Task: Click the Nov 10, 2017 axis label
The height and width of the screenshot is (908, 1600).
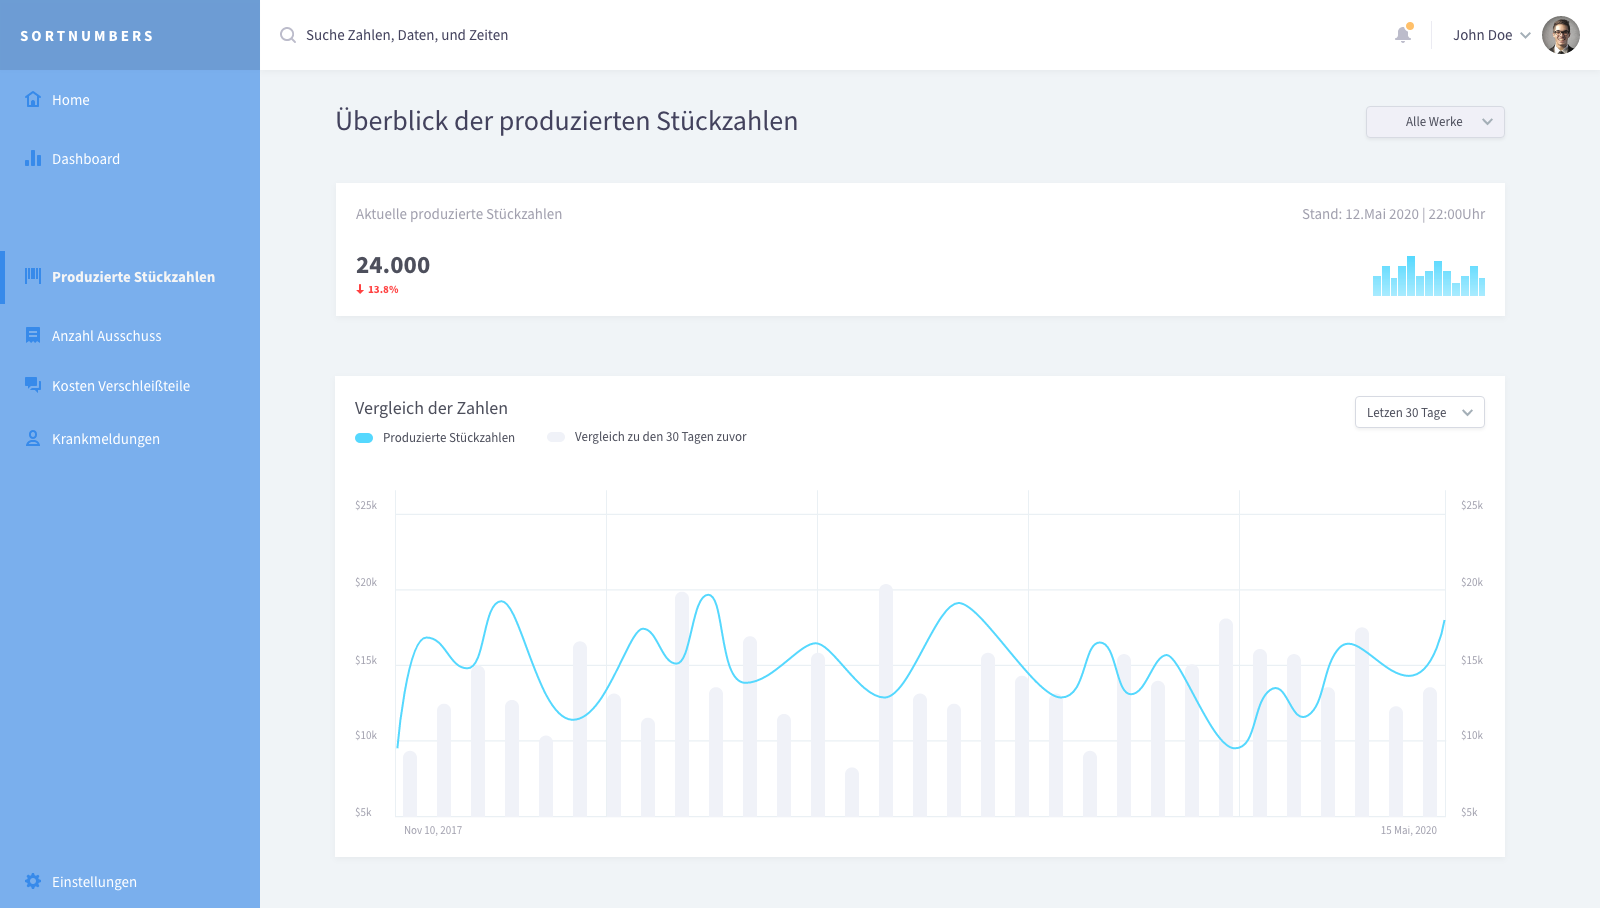Action: pyautogui.click(x=433, y=830)
